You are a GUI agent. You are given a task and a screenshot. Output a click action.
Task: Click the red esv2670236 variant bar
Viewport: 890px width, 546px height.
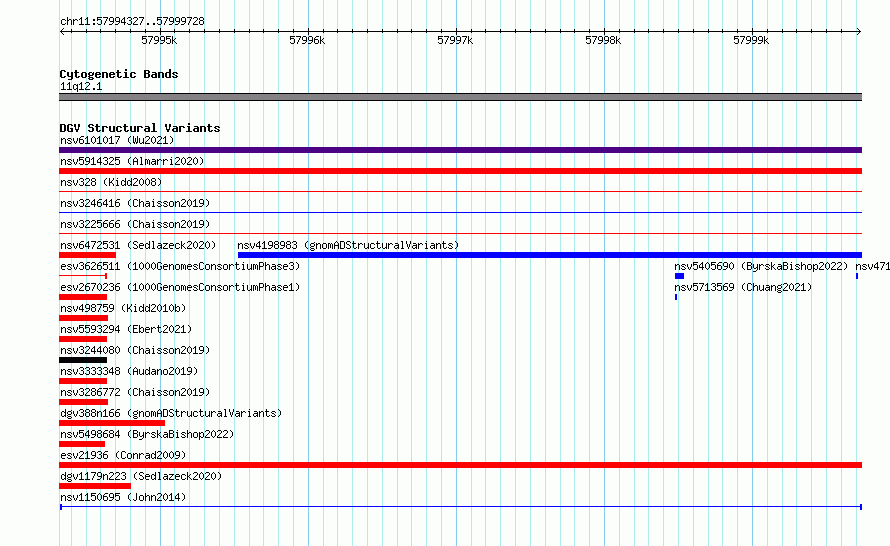click(83, 297)
